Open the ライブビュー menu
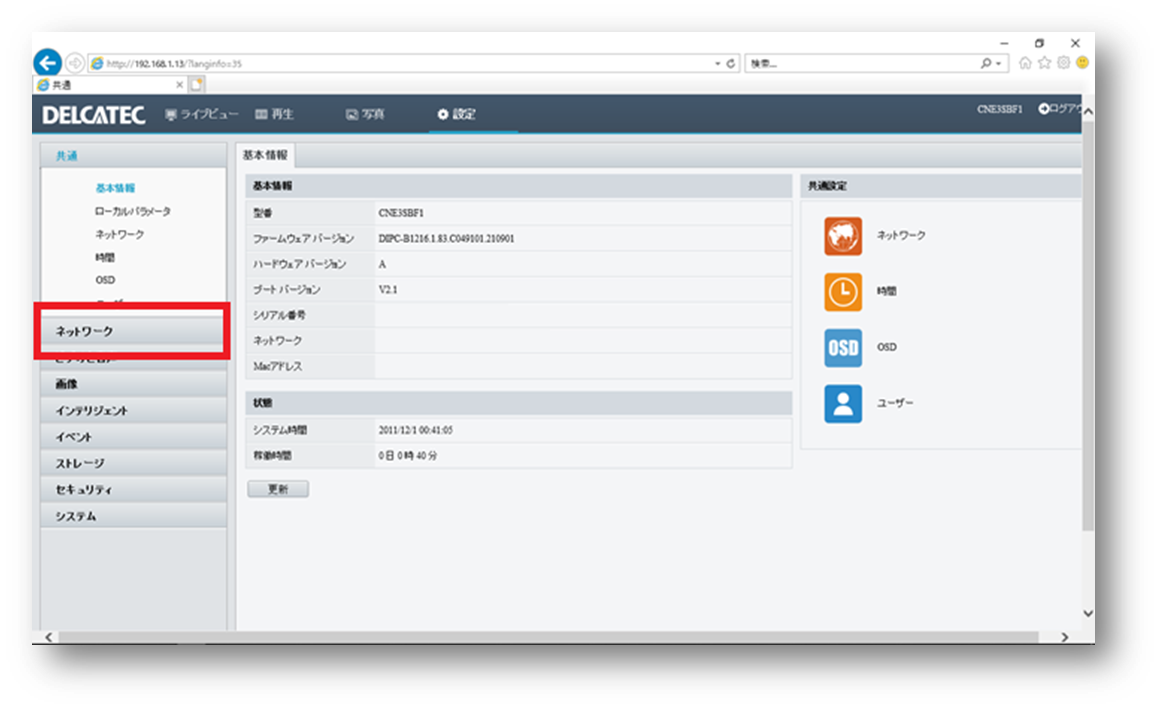Image resolution: width=1160 pixels, height=710 pixels. point(201,114)
